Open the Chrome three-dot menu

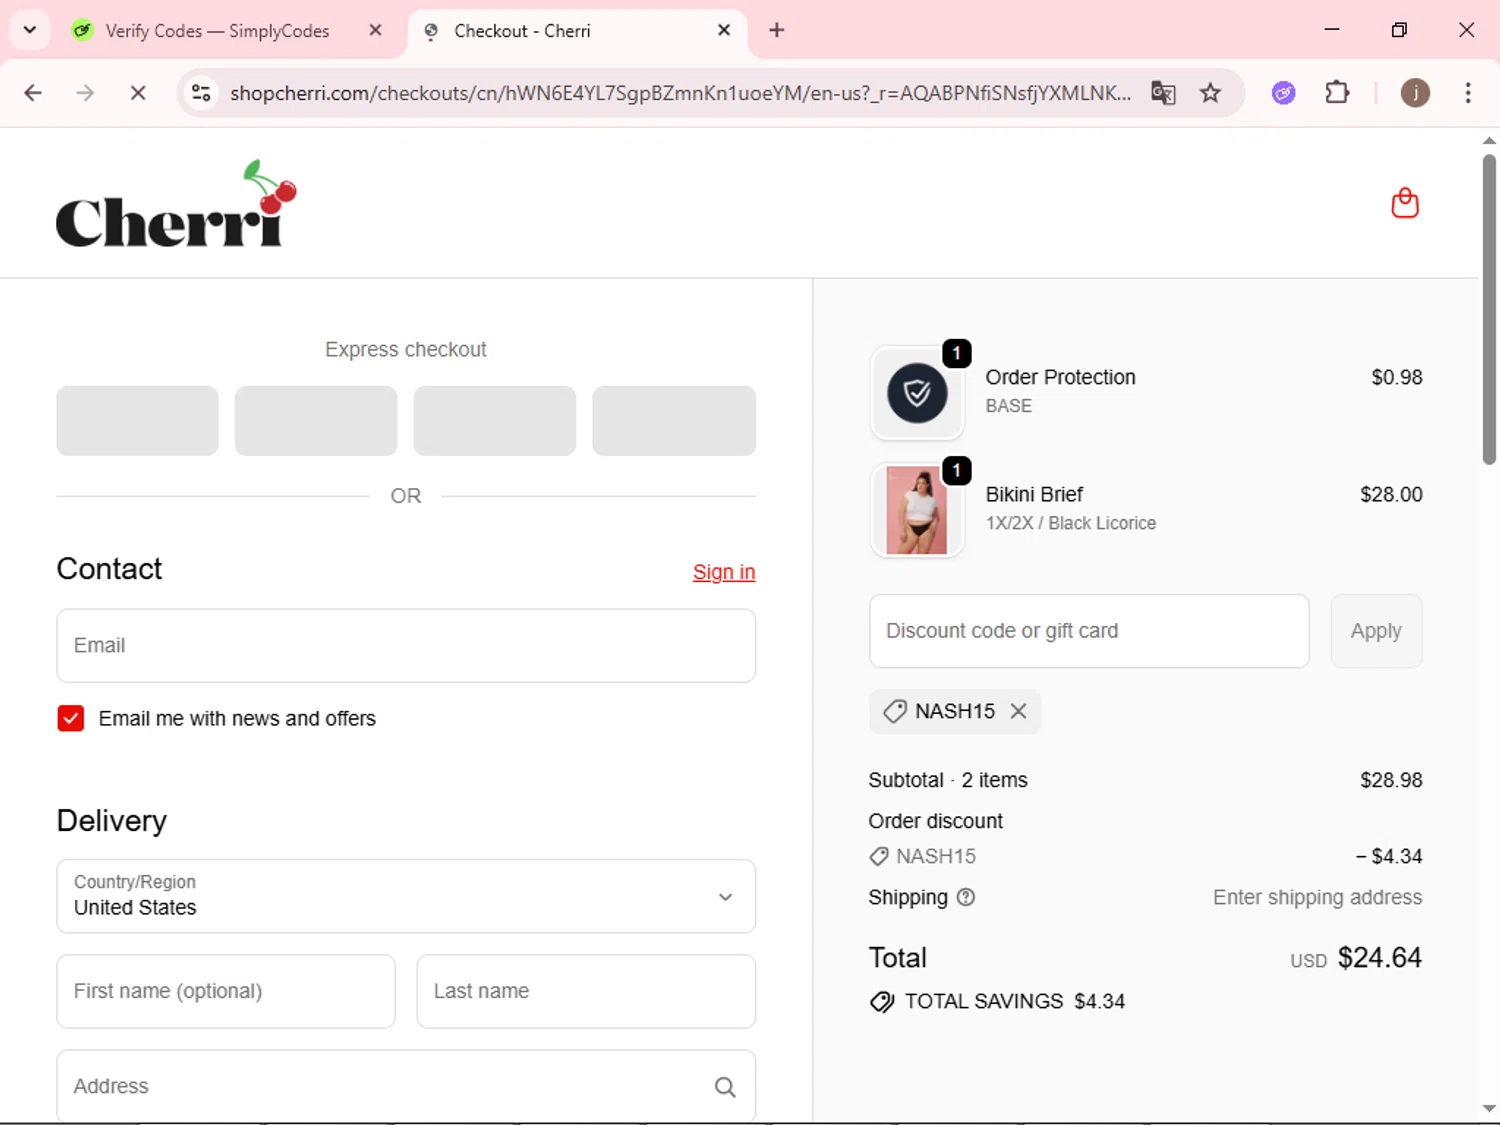click(x=1468, y=93)
